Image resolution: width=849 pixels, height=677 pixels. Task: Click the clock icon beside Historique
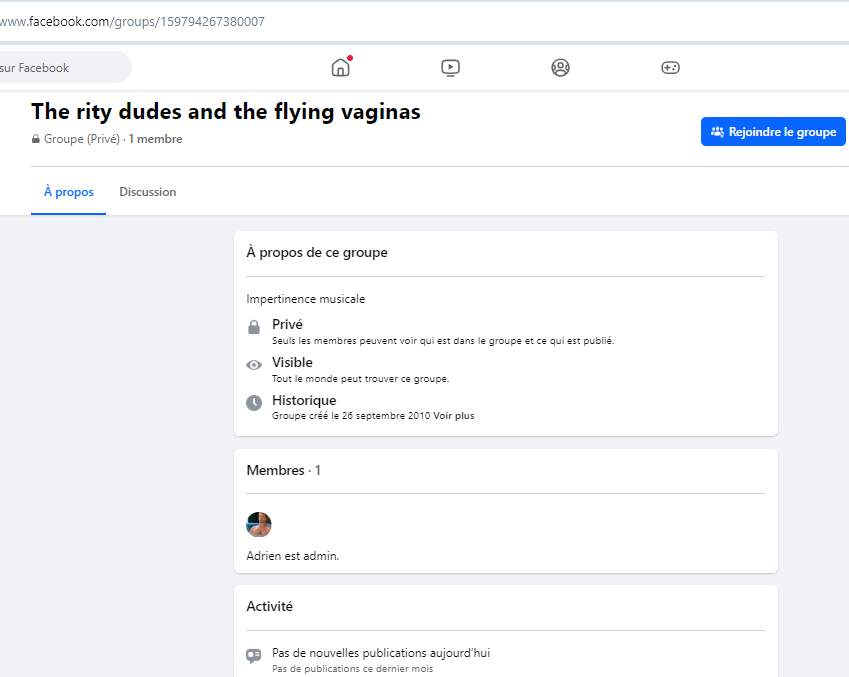coord(254,403)
